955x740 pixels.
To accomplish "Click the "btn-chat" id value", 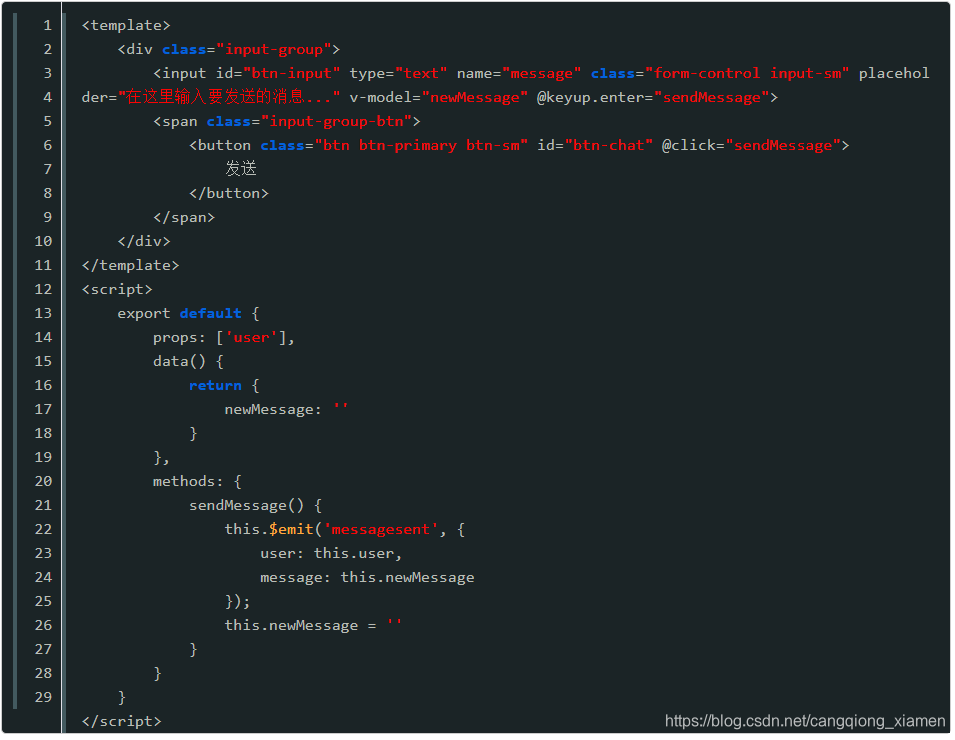I will (x=608, y=146).
